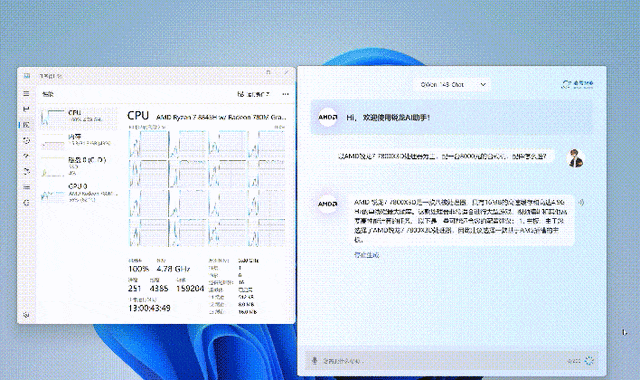Select GPU 0 entry in performance list
Image resolution: width=640 pixels, height=380 pixels.
tap(80, 193)
